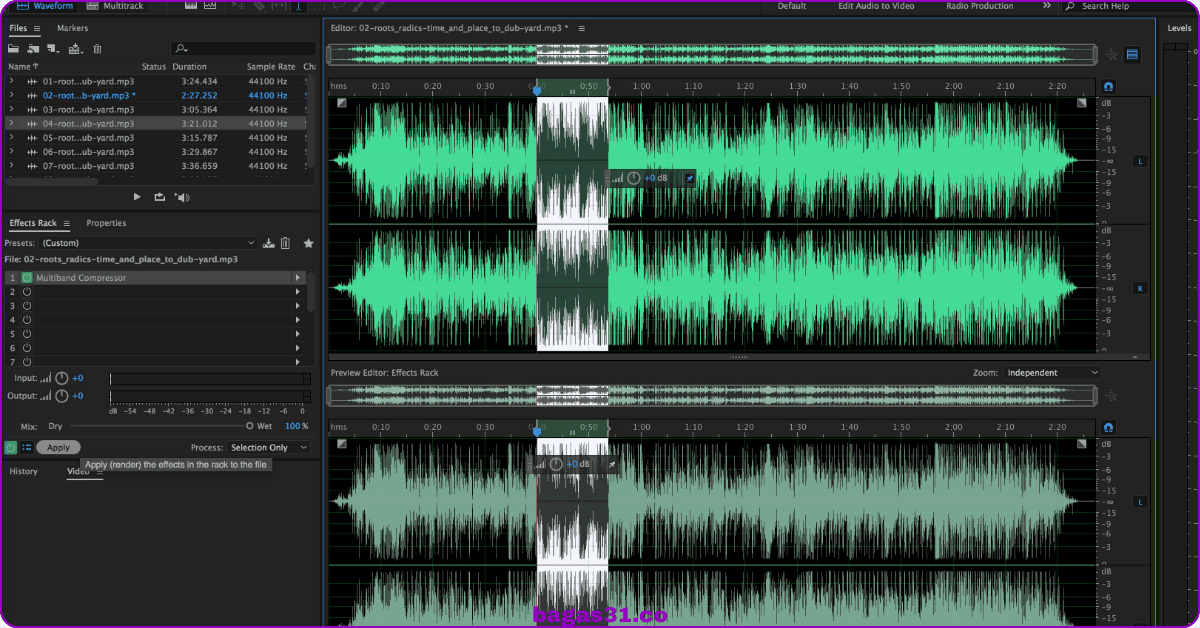Image resolution: width=1200 pixels, height=628 pixels.
Task: Toggle the power button of effect slot 4
Action: (27, 319)
